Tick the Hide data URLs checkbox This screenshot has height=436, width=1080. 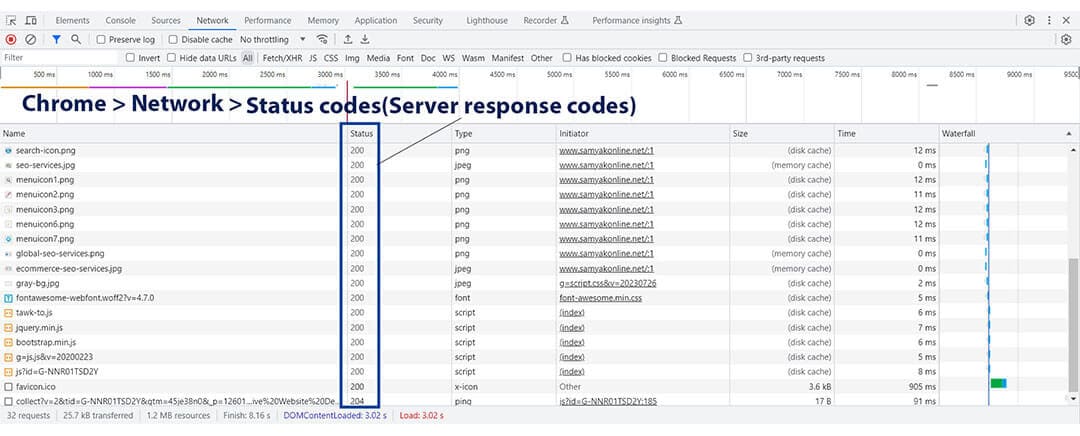tap(172, 59)
